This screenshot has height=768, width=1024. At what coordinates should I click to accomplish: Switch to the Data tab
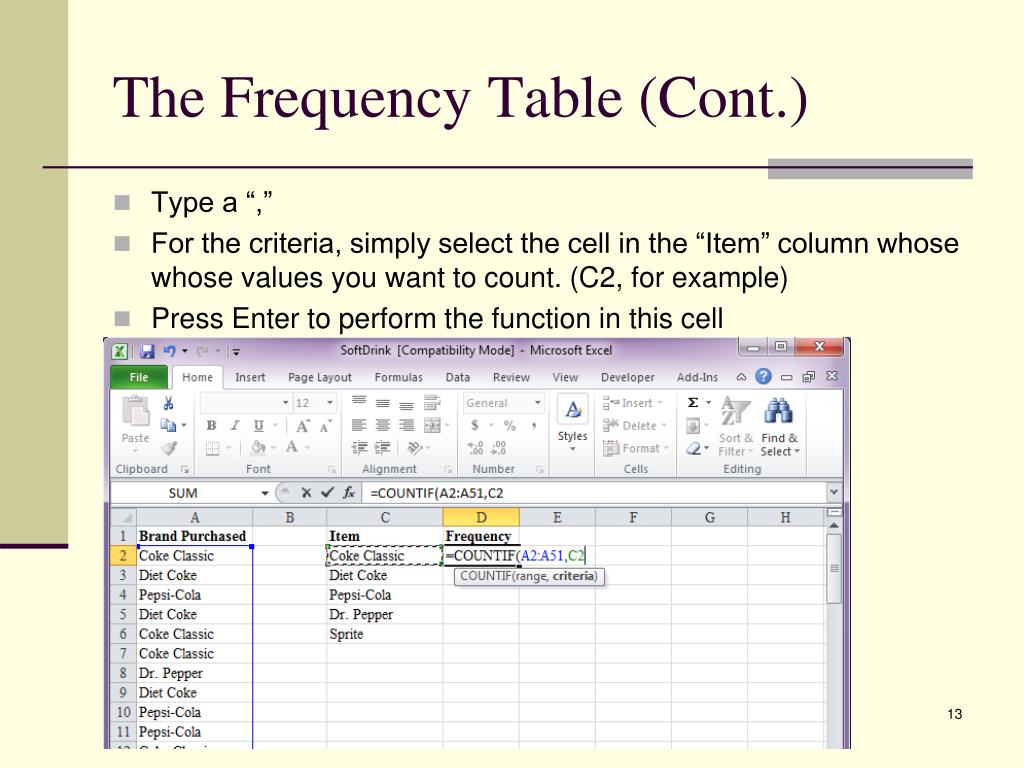pyautogui.click(x=458, y=377)
